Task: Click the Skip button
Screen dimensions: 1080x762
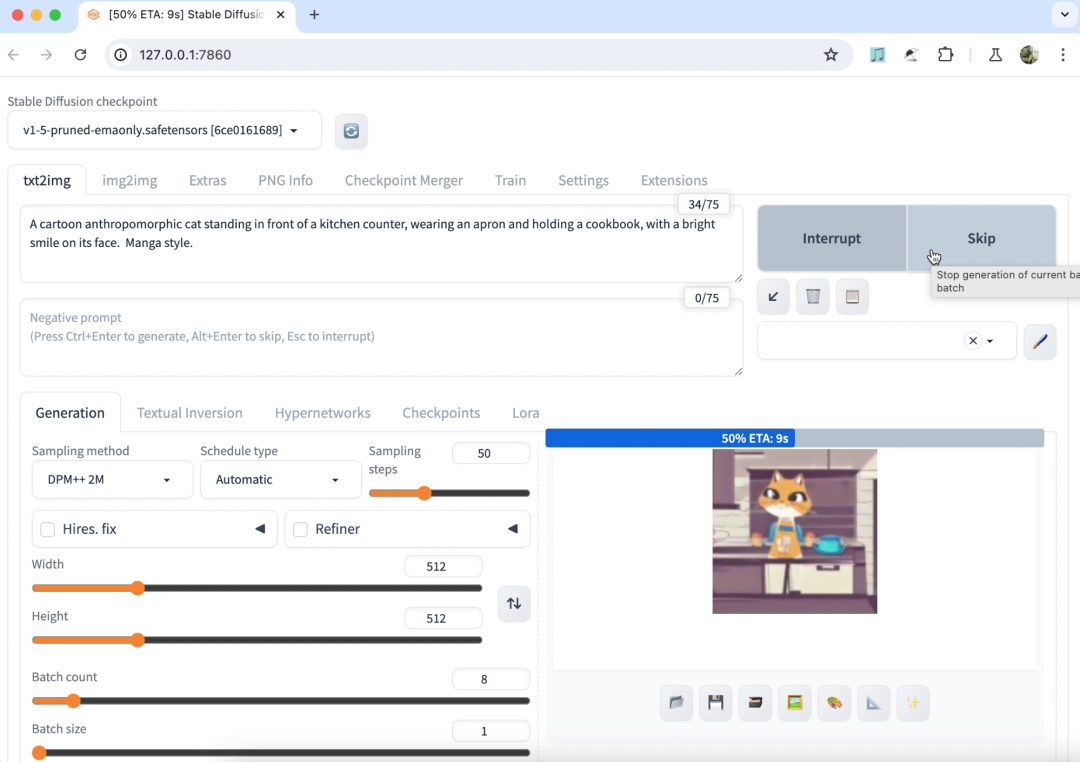Action: click(x=981, y=238)
